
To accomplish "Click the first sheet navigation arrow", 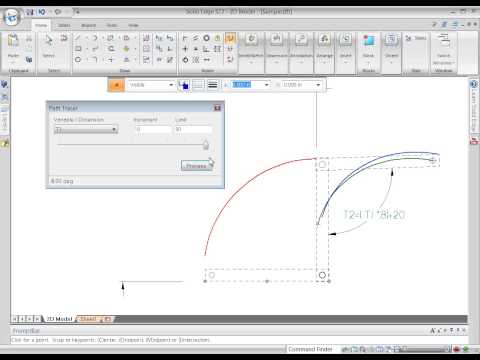I will click(15, 319).
